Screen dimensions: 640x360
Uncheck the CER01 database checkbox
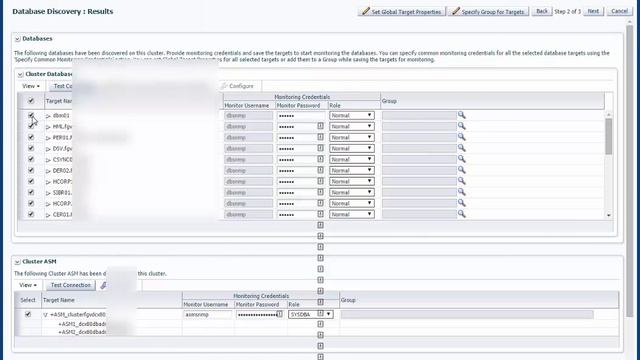click(31, 214)
